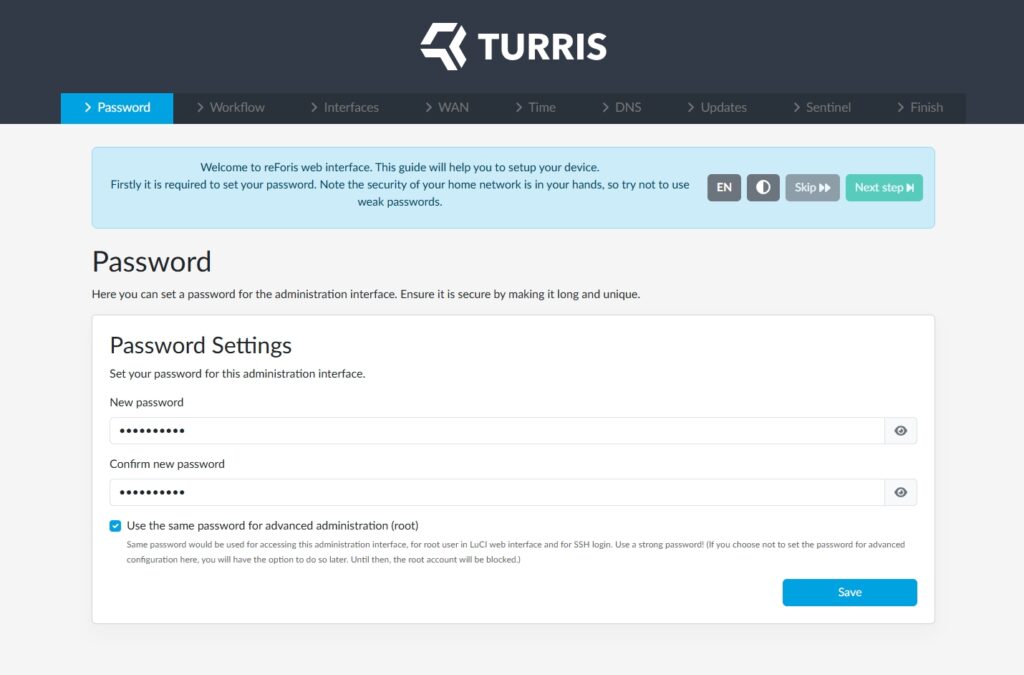The width and height of the screenshot is (1024, 675).
Task: Skip the setup guide
Action: pyautogui.click(x=812, y=188)
